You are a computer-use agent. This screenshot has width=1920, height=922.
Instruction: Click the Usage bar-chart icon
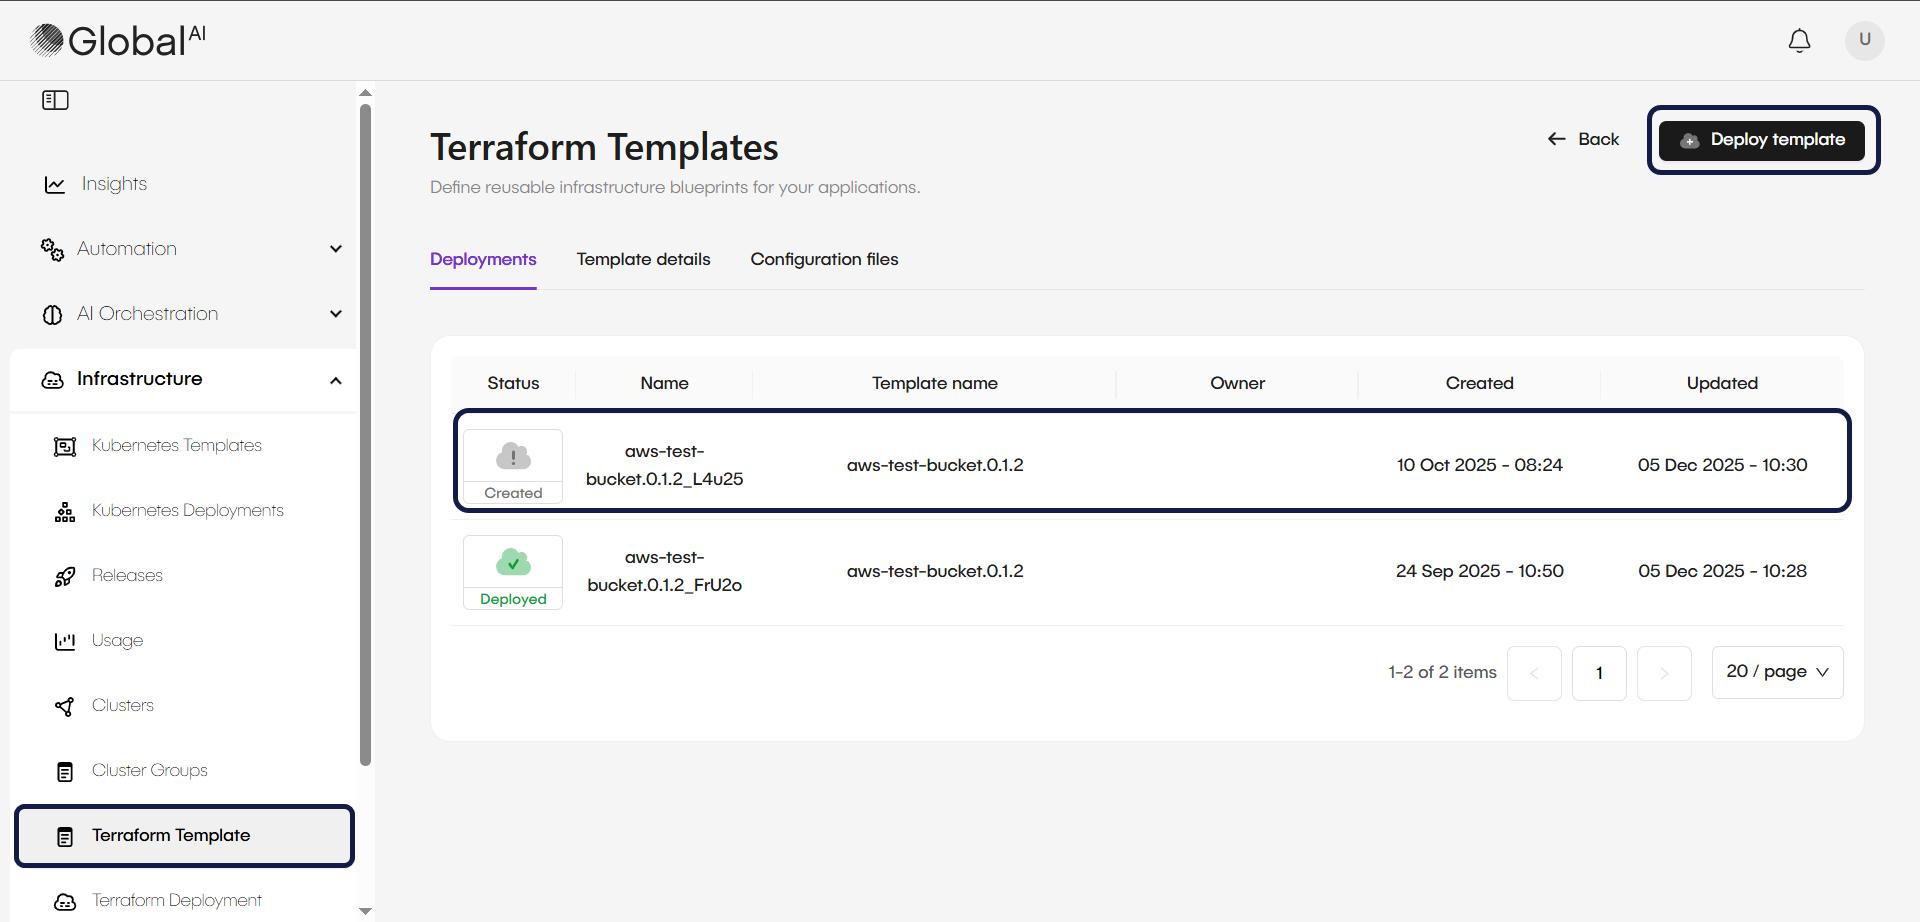point(64,641)
